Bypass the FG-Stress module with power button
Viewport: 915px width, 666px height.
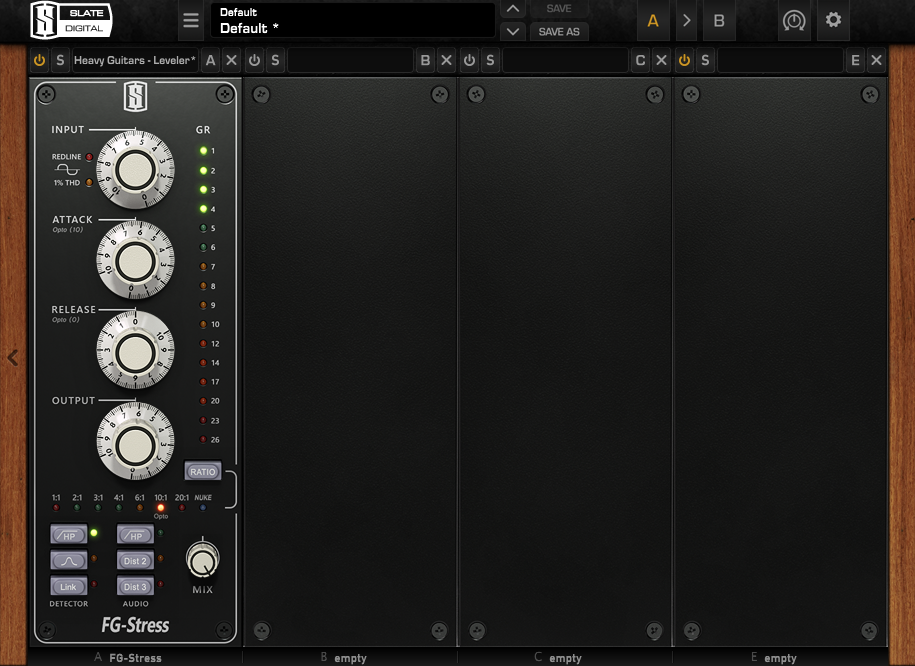39,61
